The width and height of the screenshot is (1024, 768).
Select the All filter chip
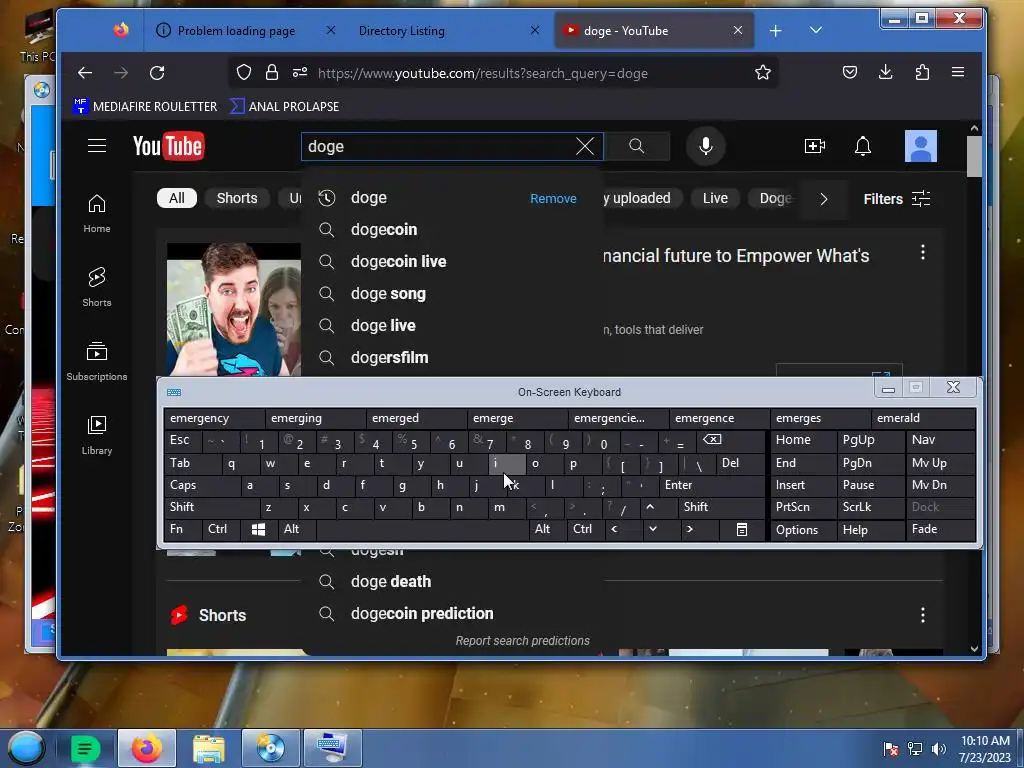(x=176, y=198)
